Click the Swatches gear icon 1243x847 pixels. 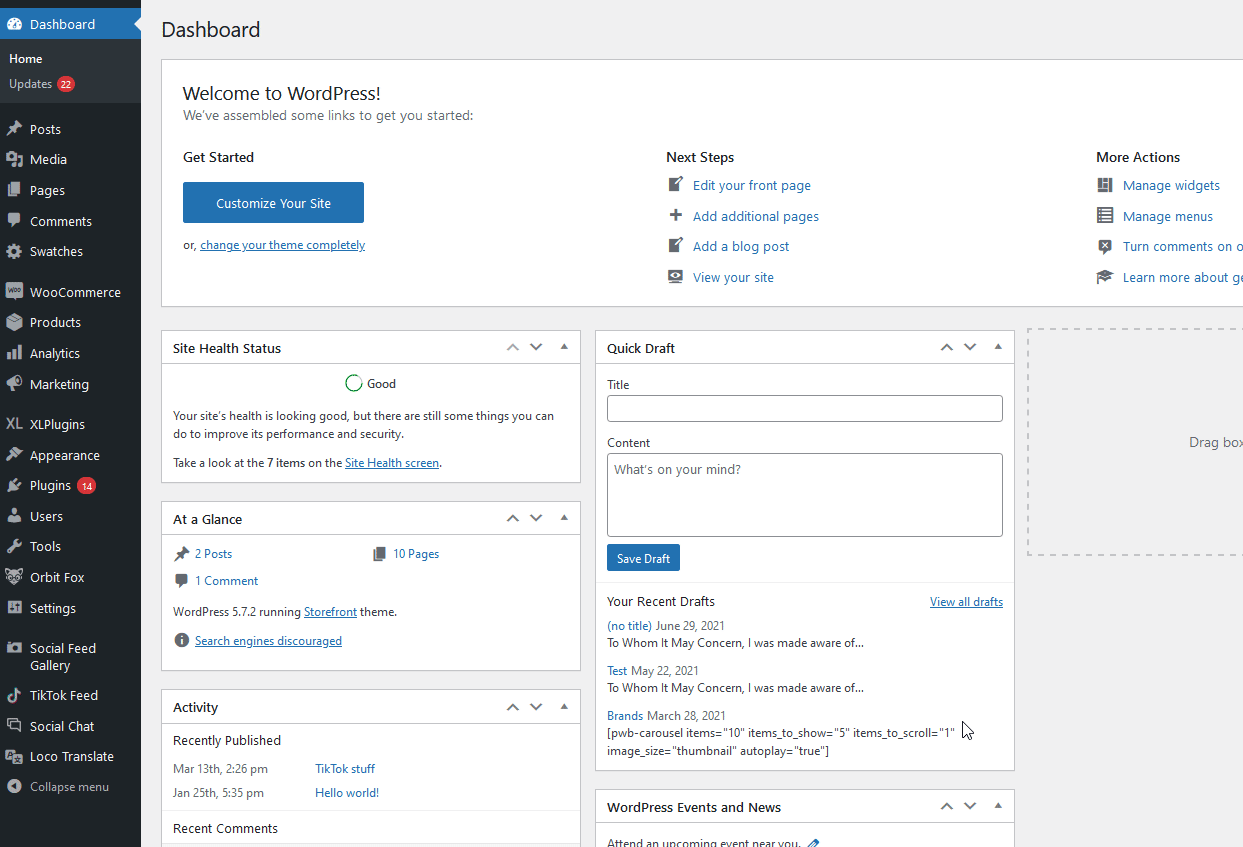coord(14,251)
